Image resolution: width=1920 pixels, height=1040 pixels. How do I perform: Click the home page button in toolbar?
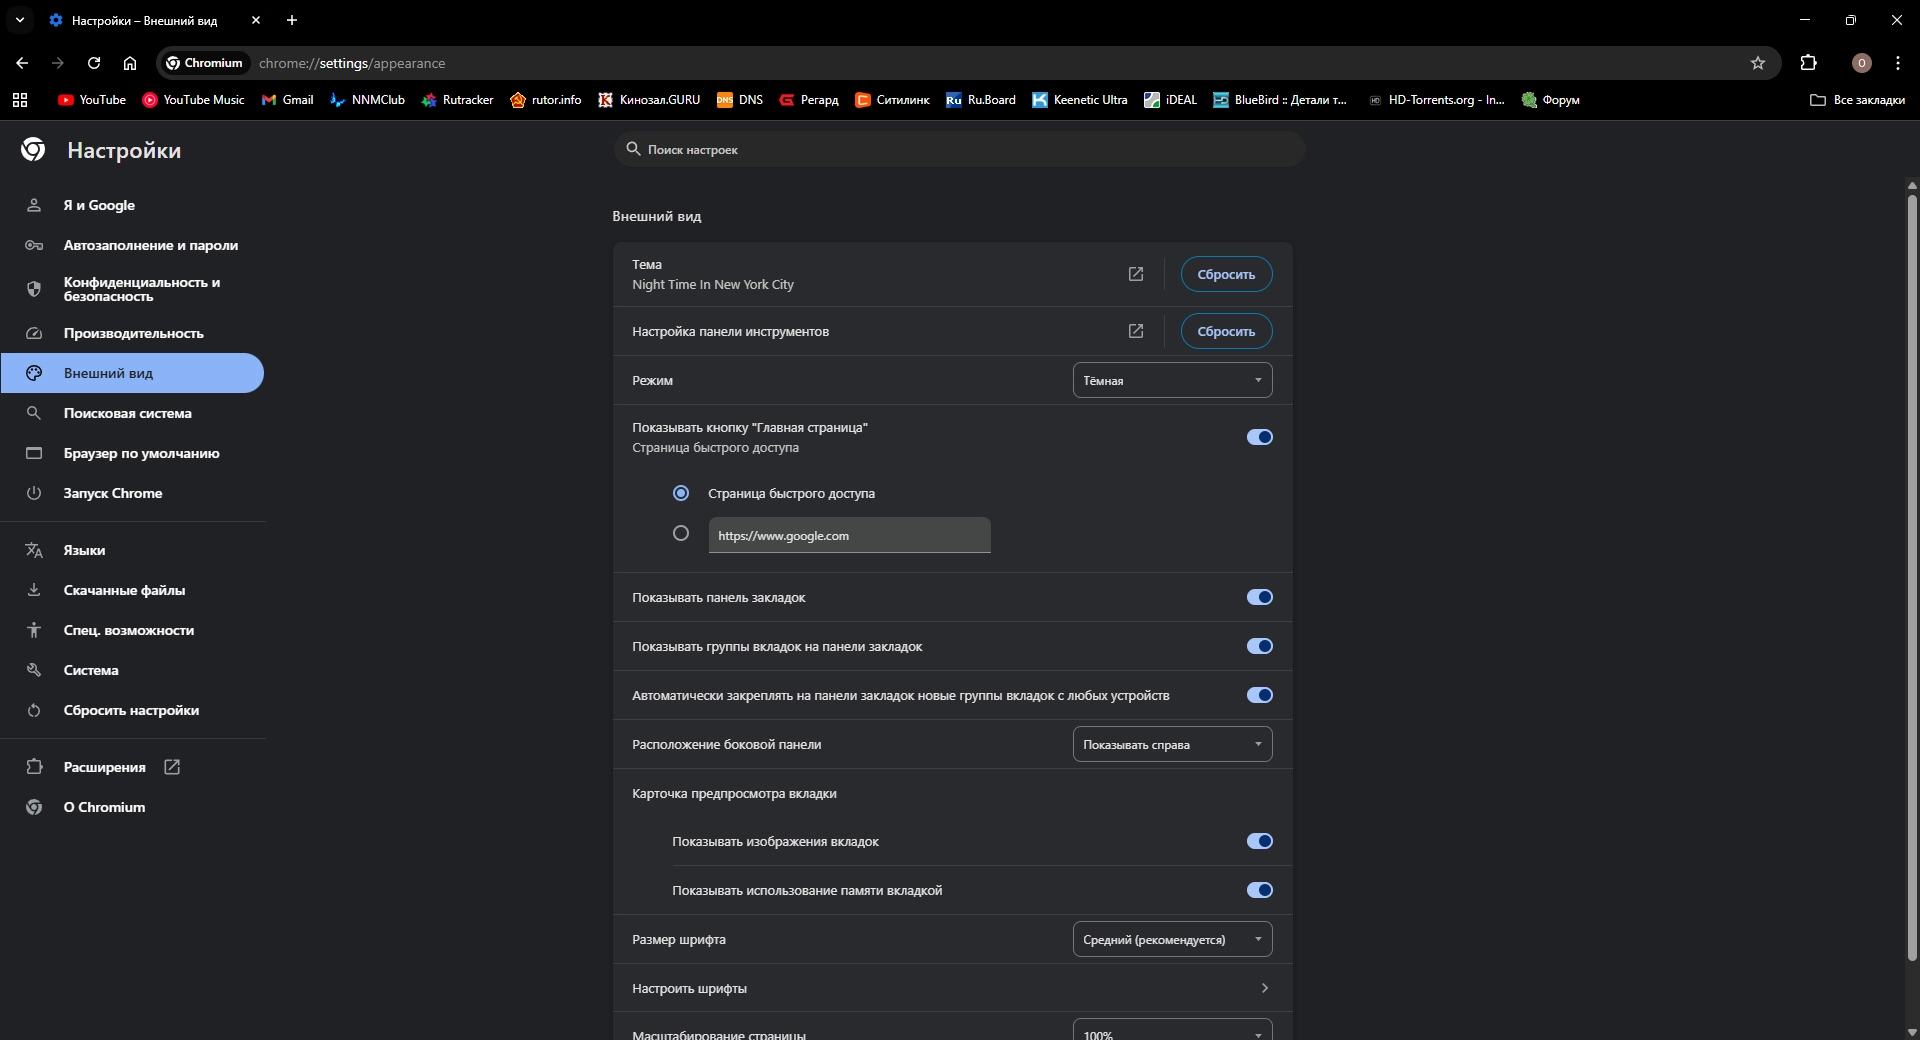[x=130, y=63]
